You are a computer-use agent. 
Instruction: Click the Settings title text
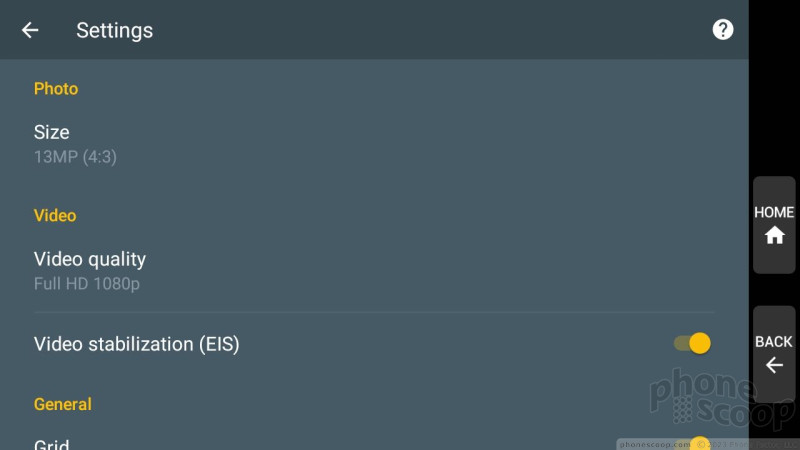114,31
